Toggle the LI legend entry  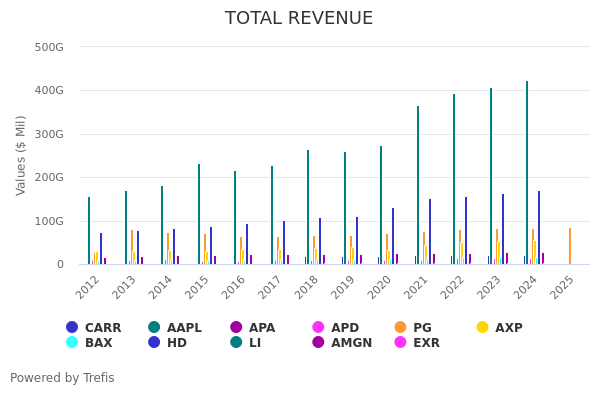pos(236,343)
